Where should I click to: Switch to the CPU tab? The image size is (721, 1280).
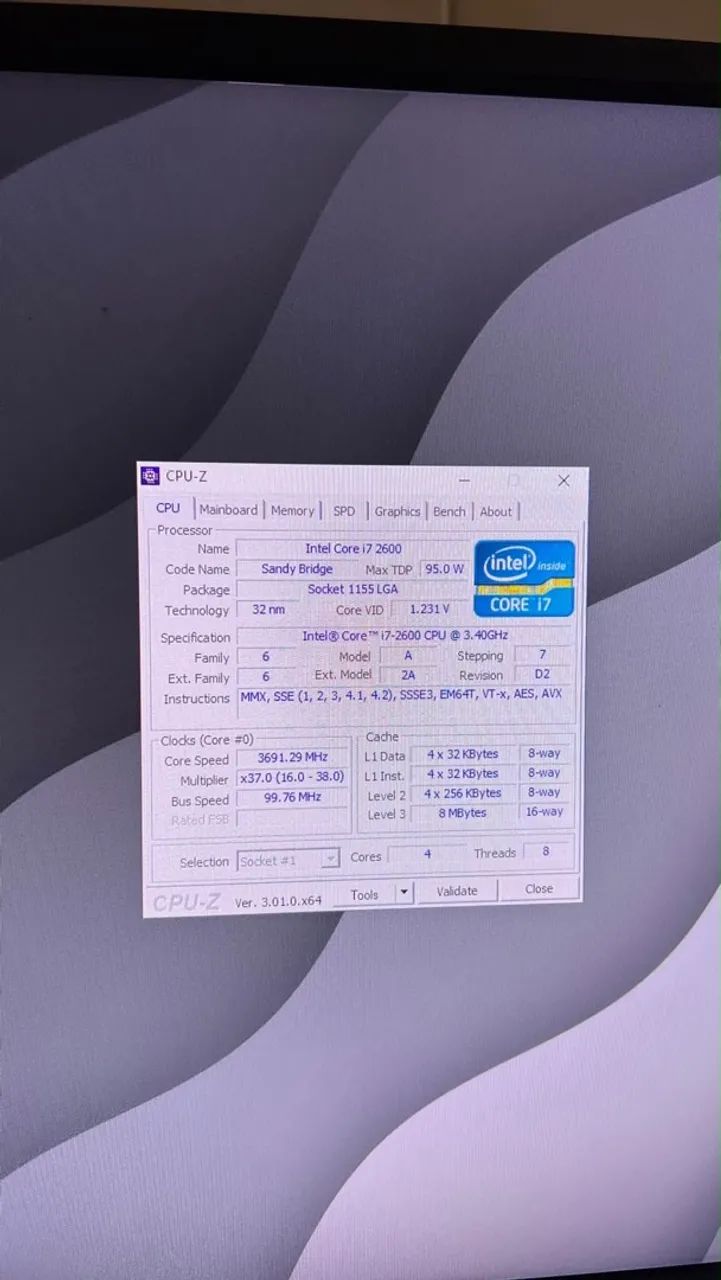coord(168,508)
